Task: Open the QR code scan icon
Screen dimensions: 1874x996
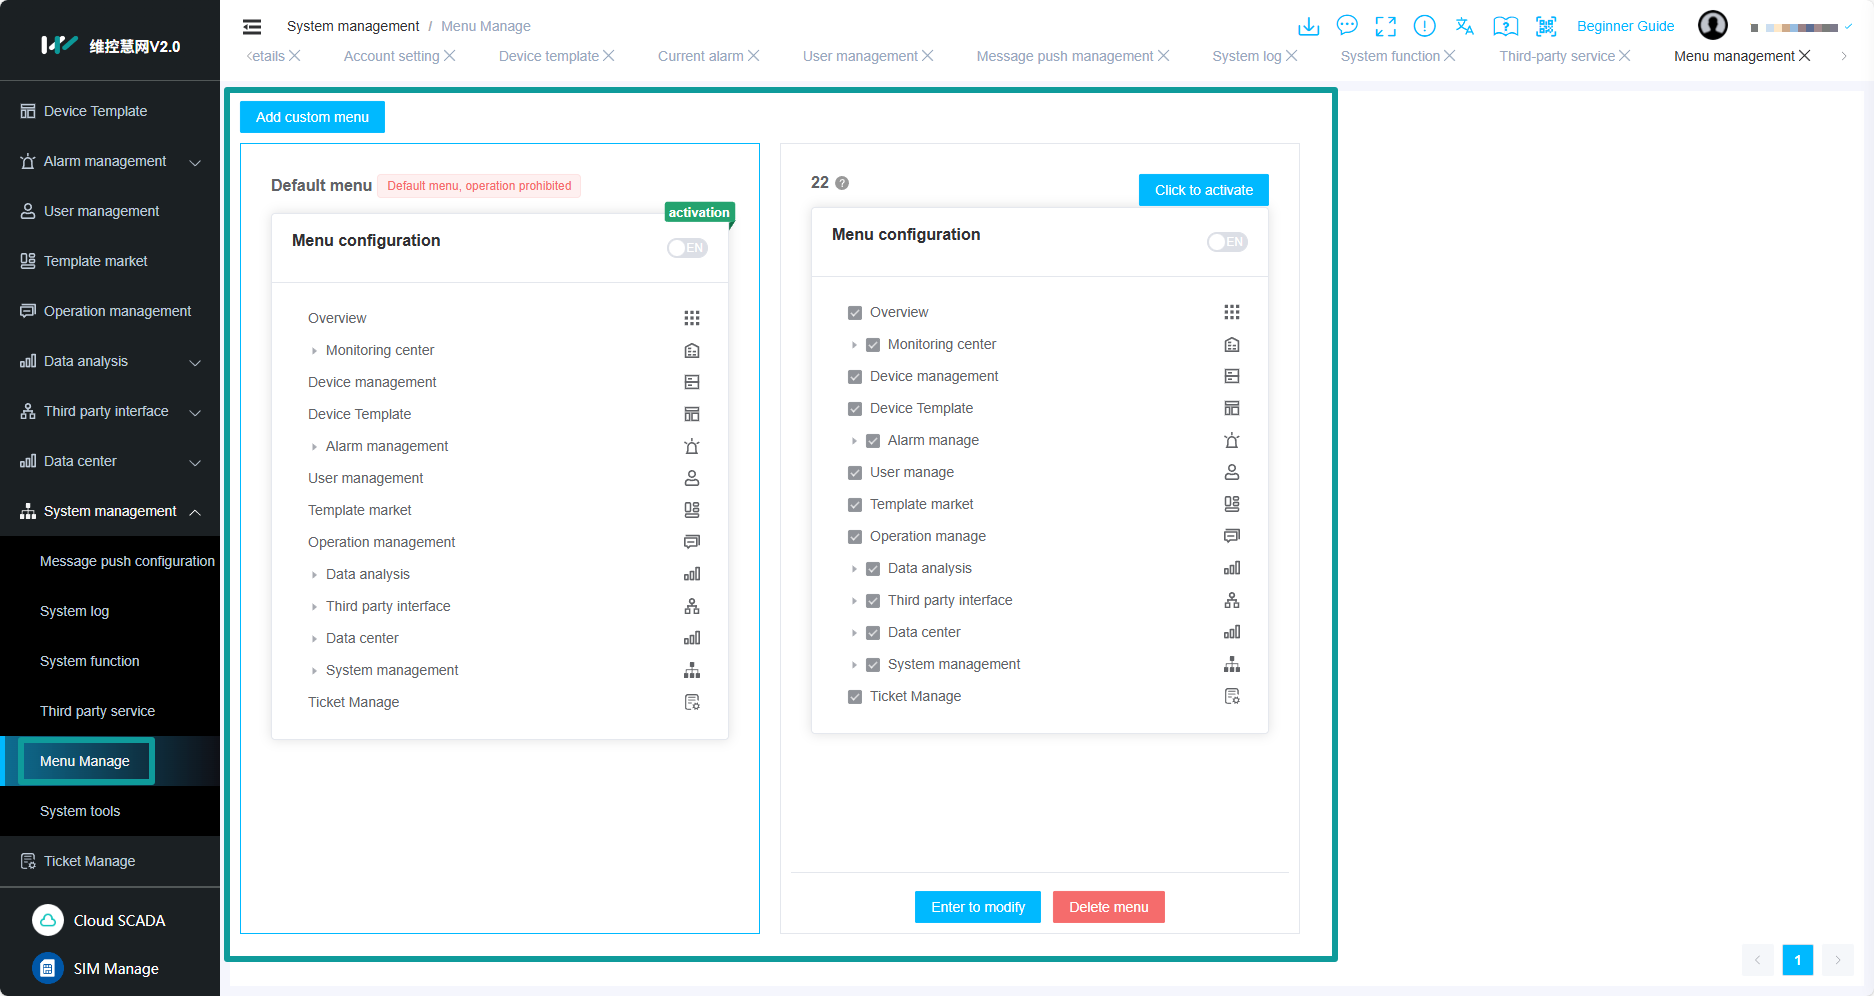Action: coord(1546,26)
